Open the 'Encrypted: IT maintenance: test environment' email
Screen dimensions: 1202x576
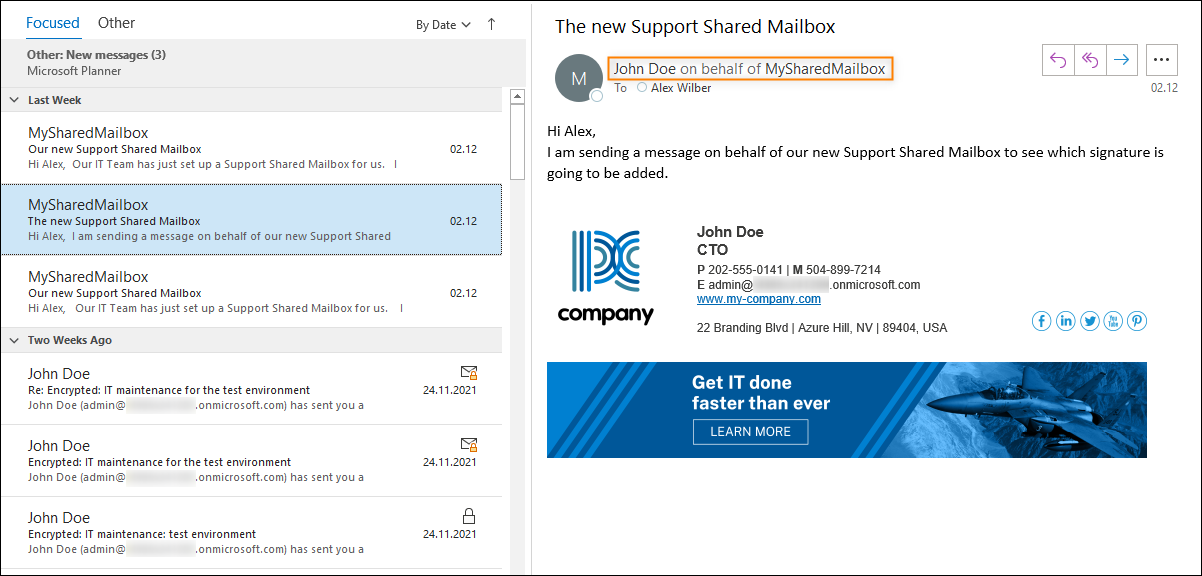click(x=251, y=533)
